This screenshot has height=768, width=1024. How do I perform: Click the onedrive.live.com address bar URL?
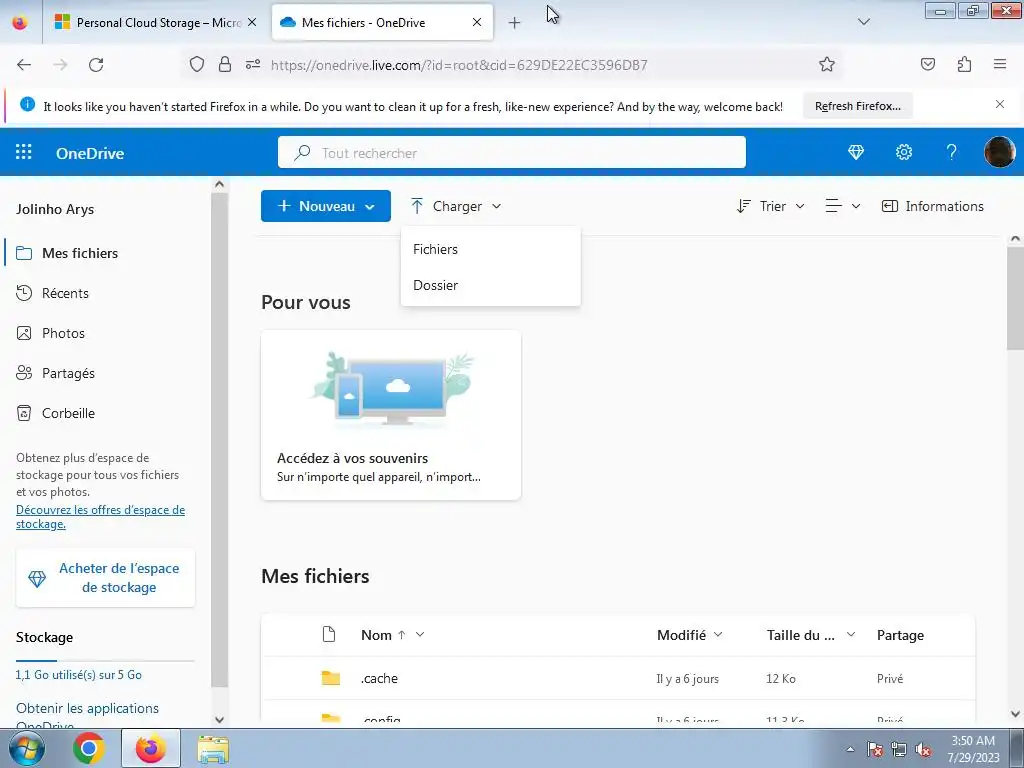459,65
